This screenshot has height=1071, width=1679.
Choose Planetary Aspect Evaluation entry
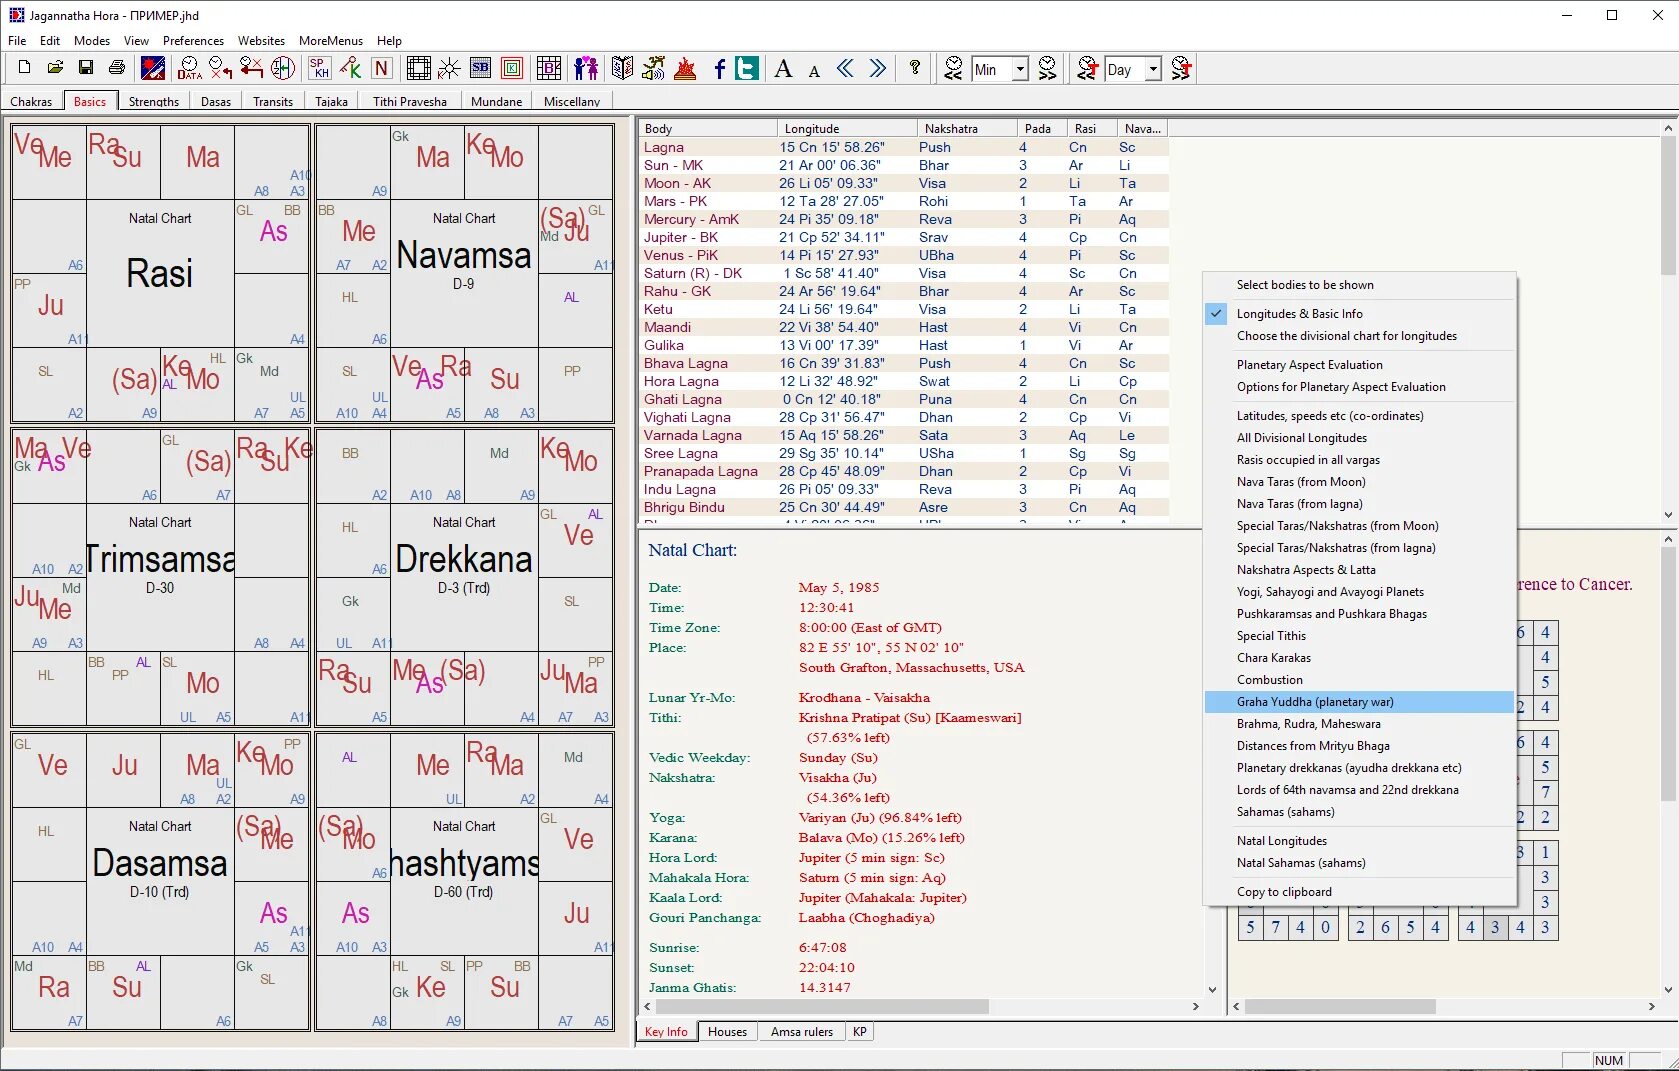1359,364
